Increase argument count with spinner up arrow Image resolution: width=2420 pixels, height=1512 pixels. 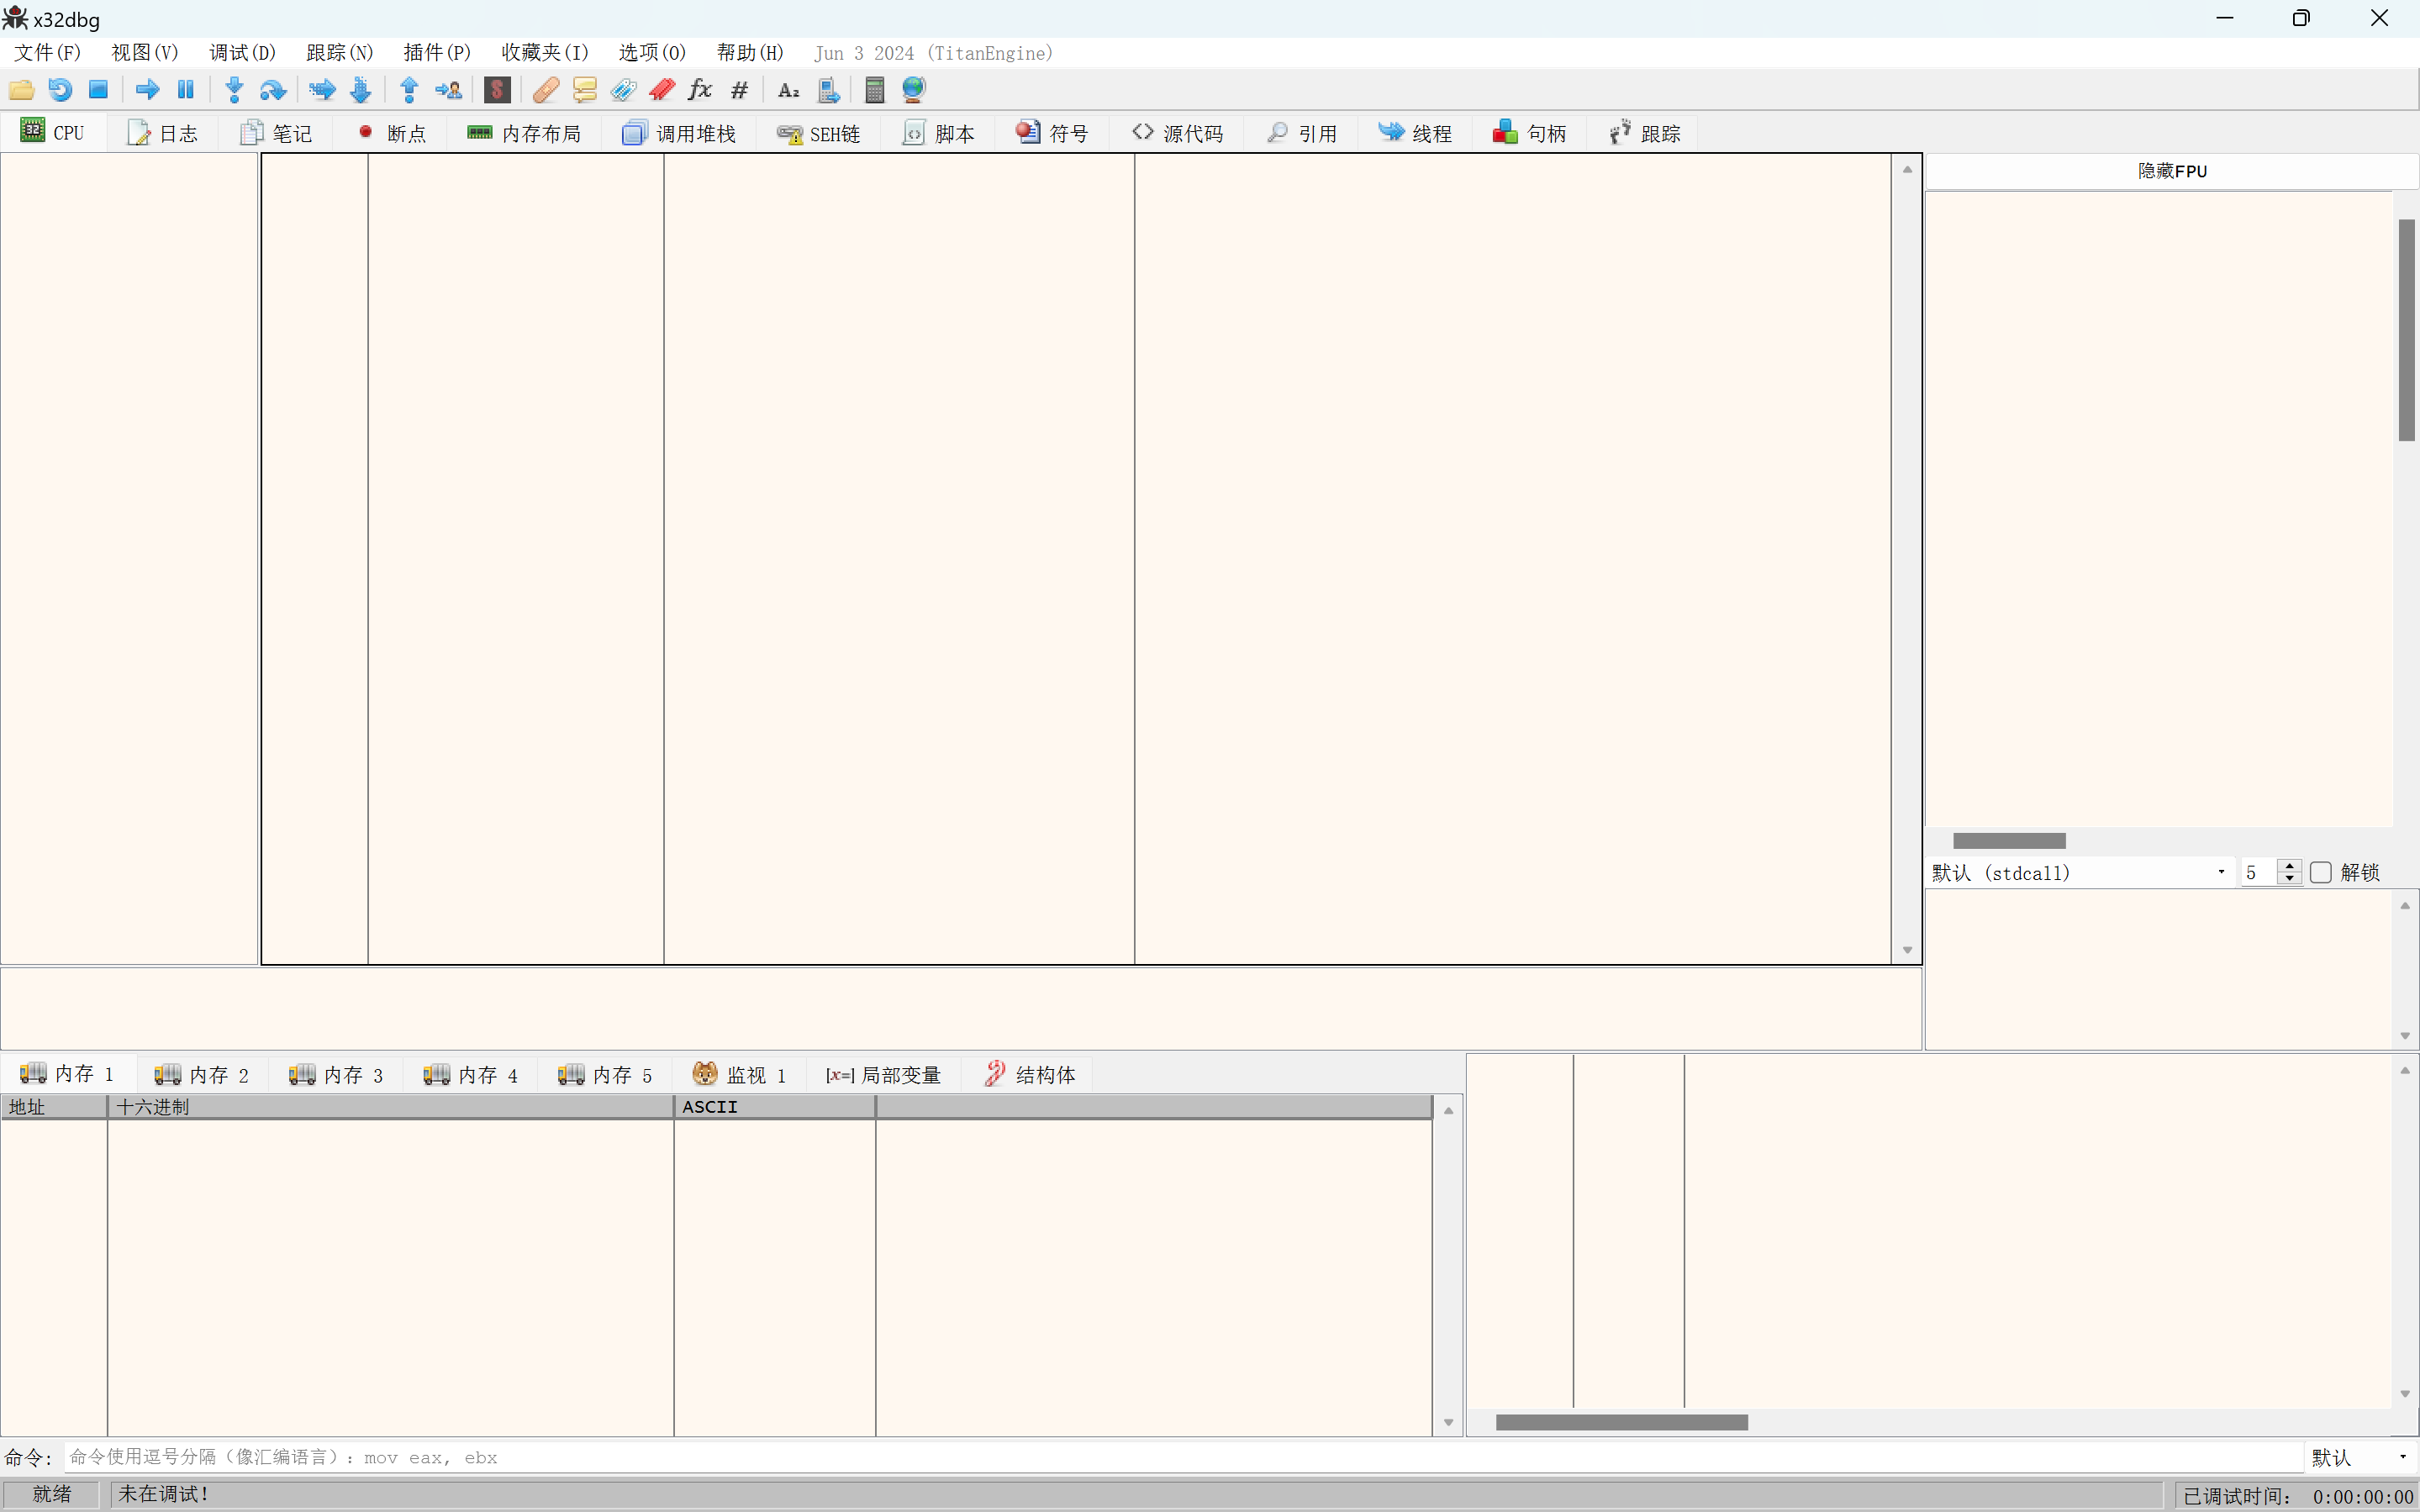click(2289, 865)
